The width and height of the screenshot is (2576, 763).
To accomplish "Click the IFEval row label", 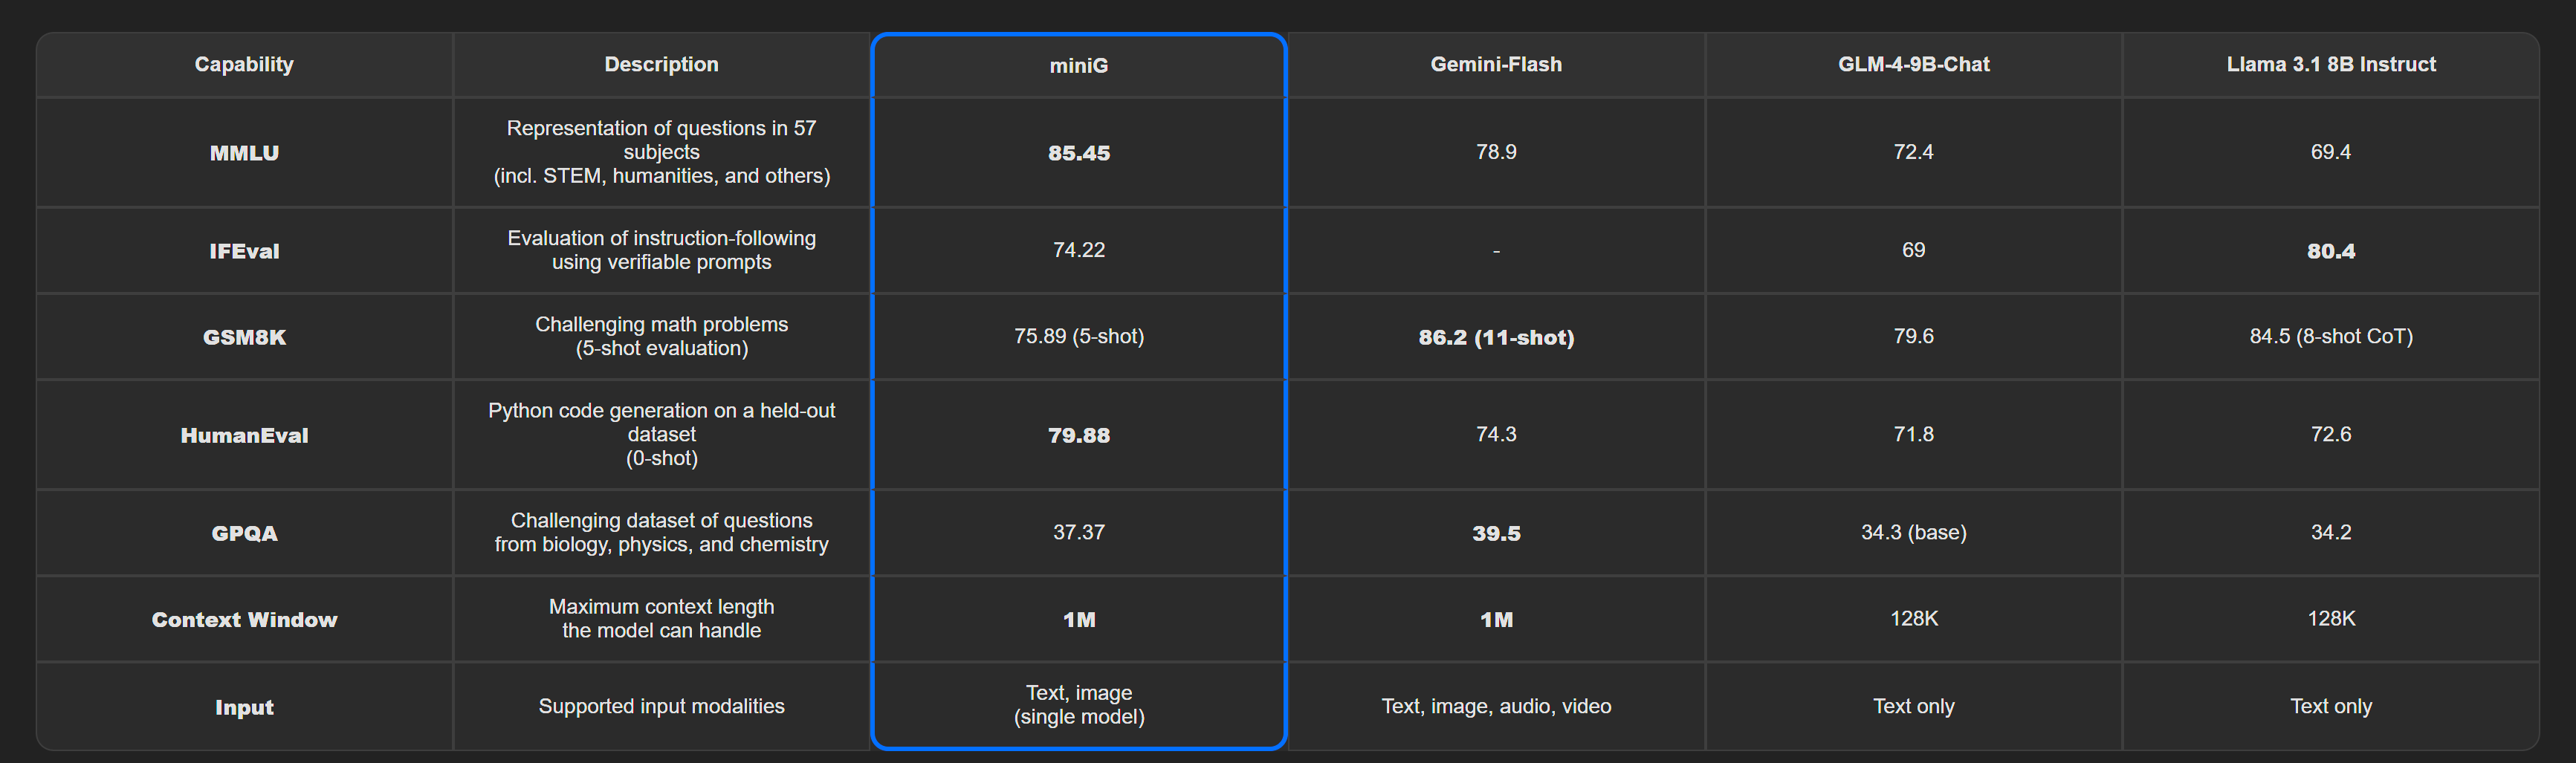I will [244, 251].
